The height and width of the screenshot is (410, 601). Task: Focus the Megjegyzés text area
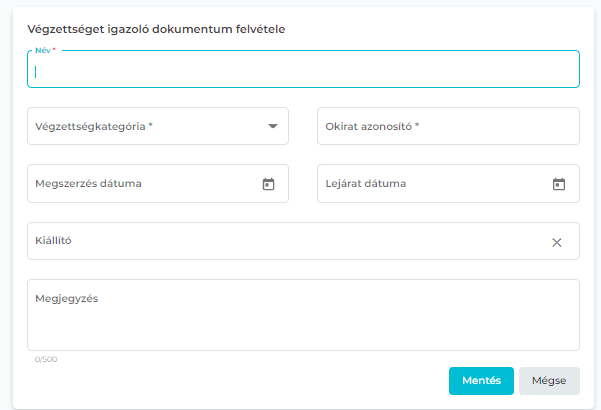[303, 320]
